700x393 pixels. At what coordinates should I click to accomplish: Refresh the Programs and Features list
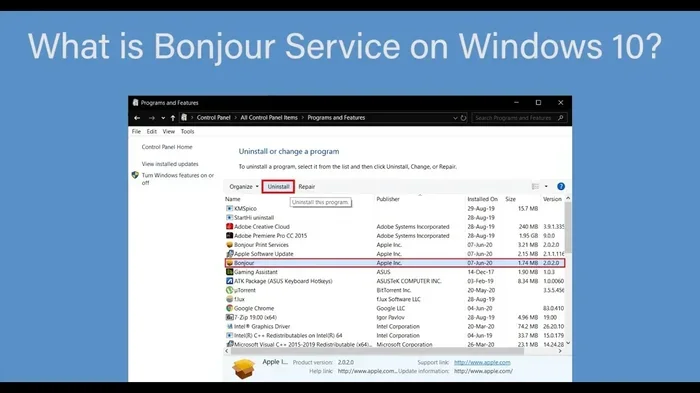click(x=463, y=118)
